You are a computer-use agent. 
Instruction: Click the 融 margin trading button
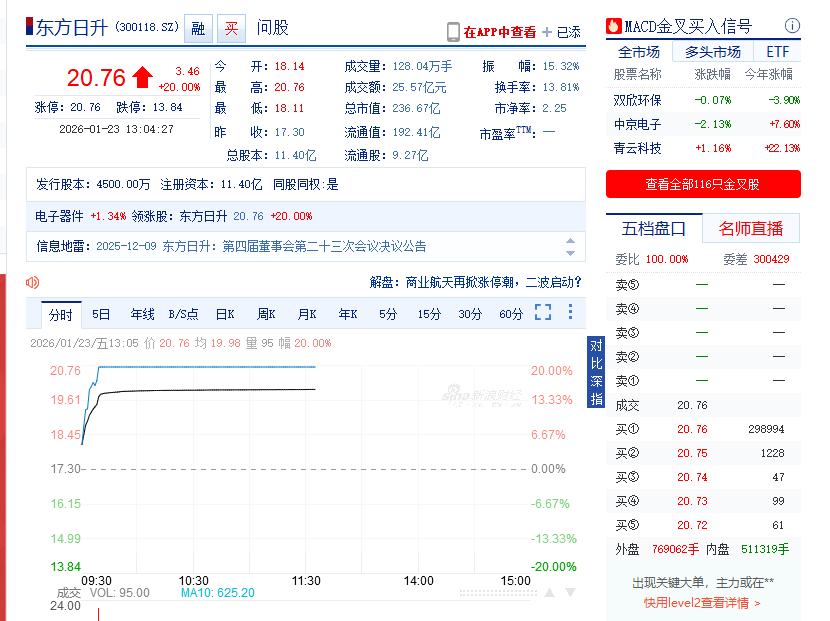[x=198, y=28]
